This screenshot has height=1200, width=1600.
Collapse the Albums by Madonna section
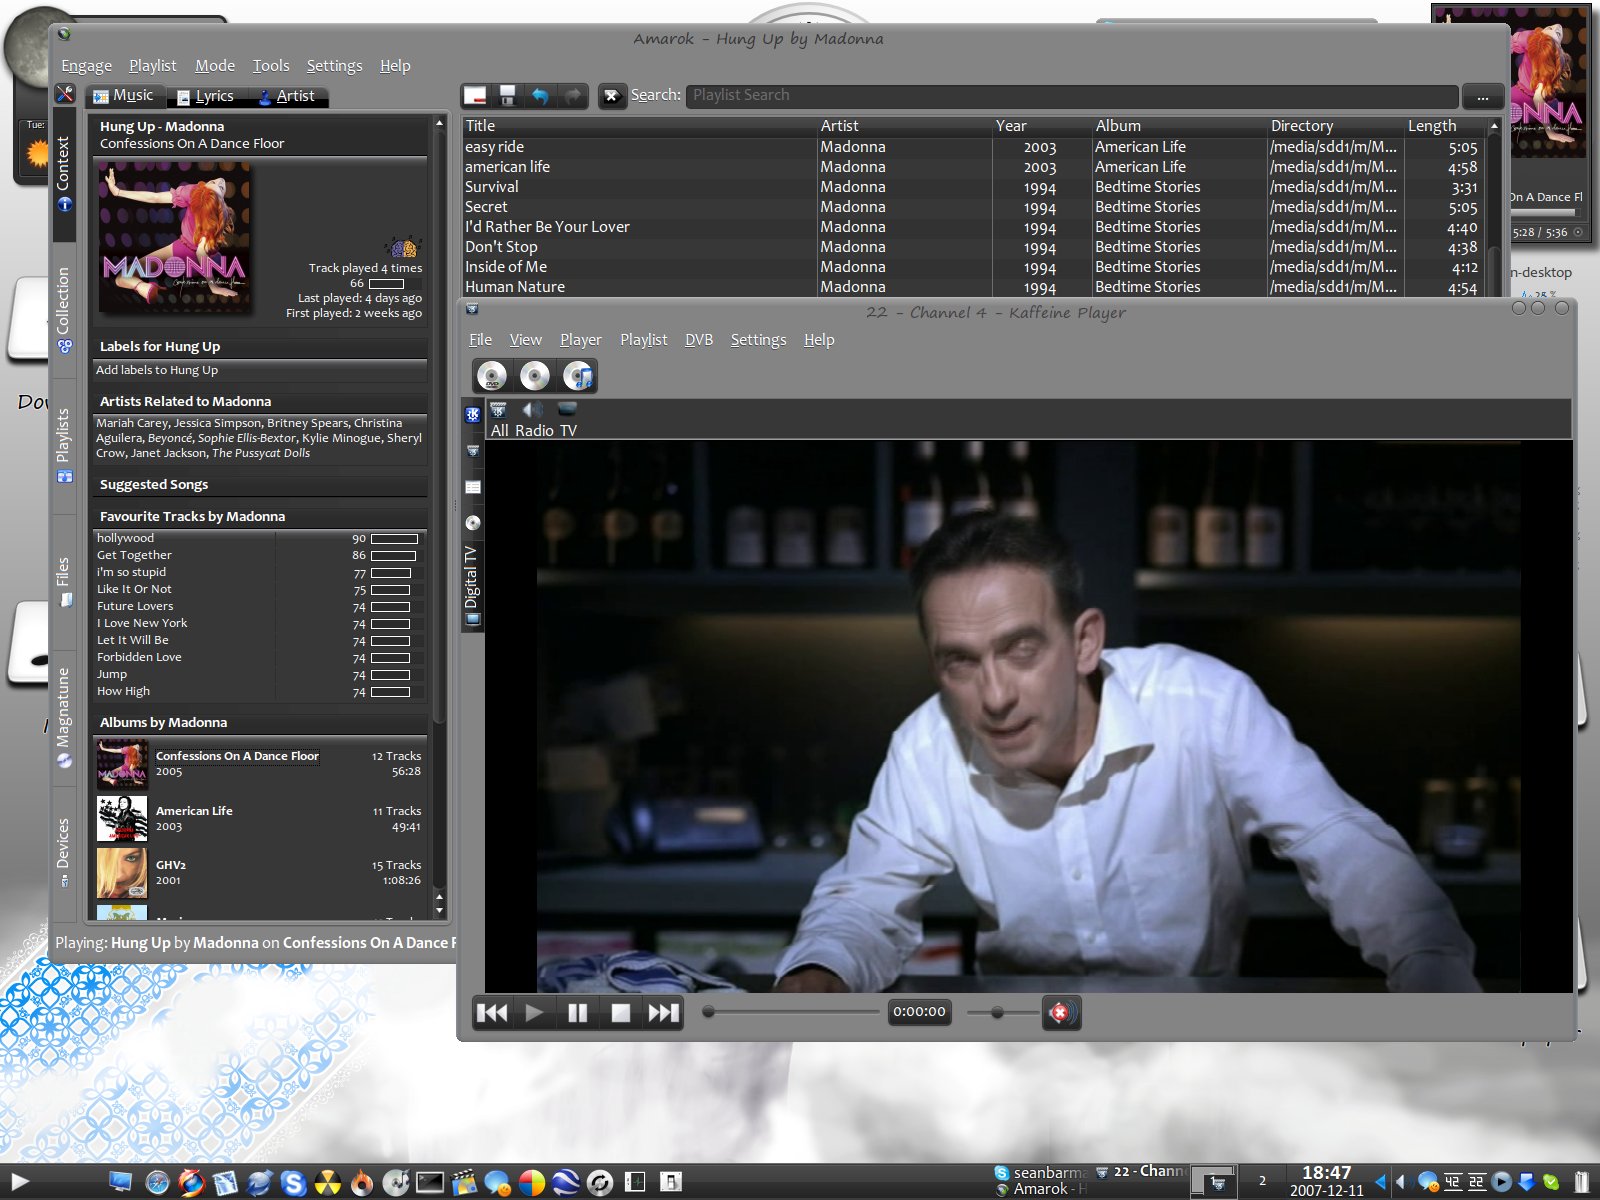tap(260, 722)
